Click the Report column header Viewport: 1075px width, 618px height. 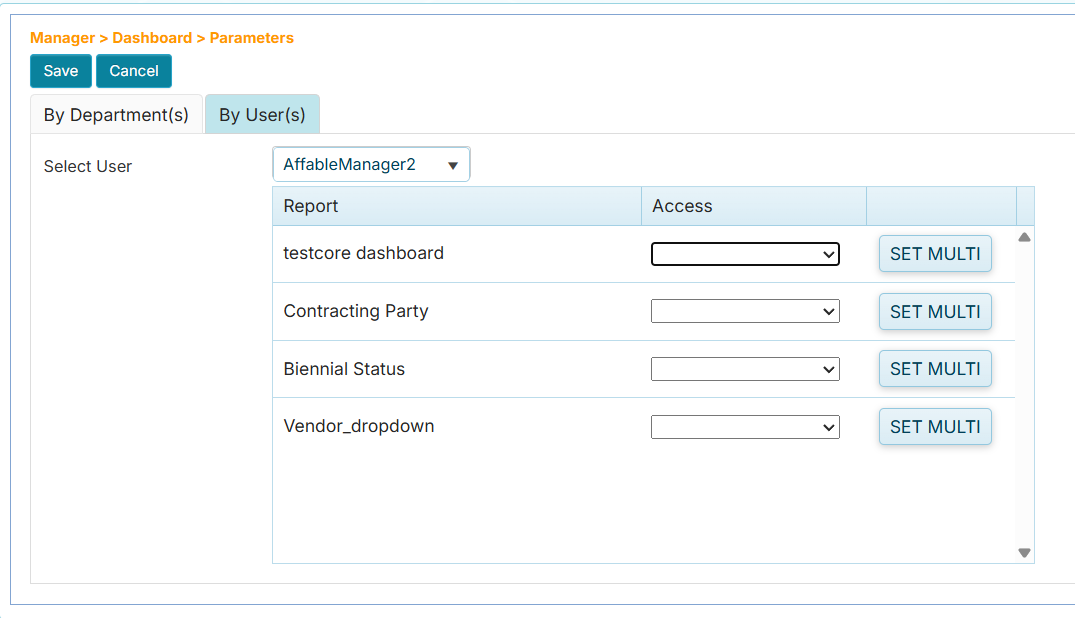(310, 205)
